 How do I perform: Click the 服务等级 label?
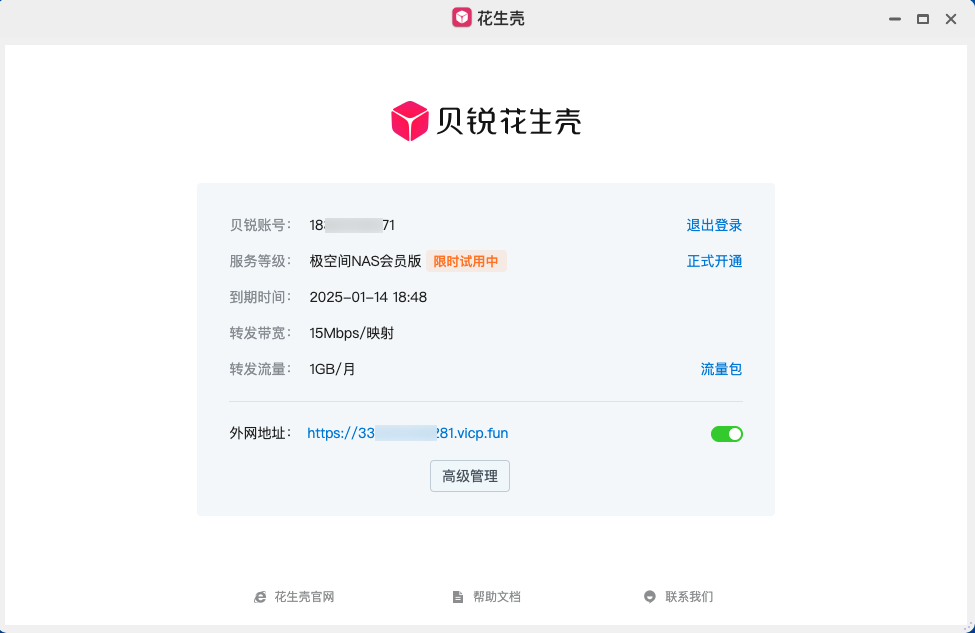pyautogui.click(x=260, y=261)
